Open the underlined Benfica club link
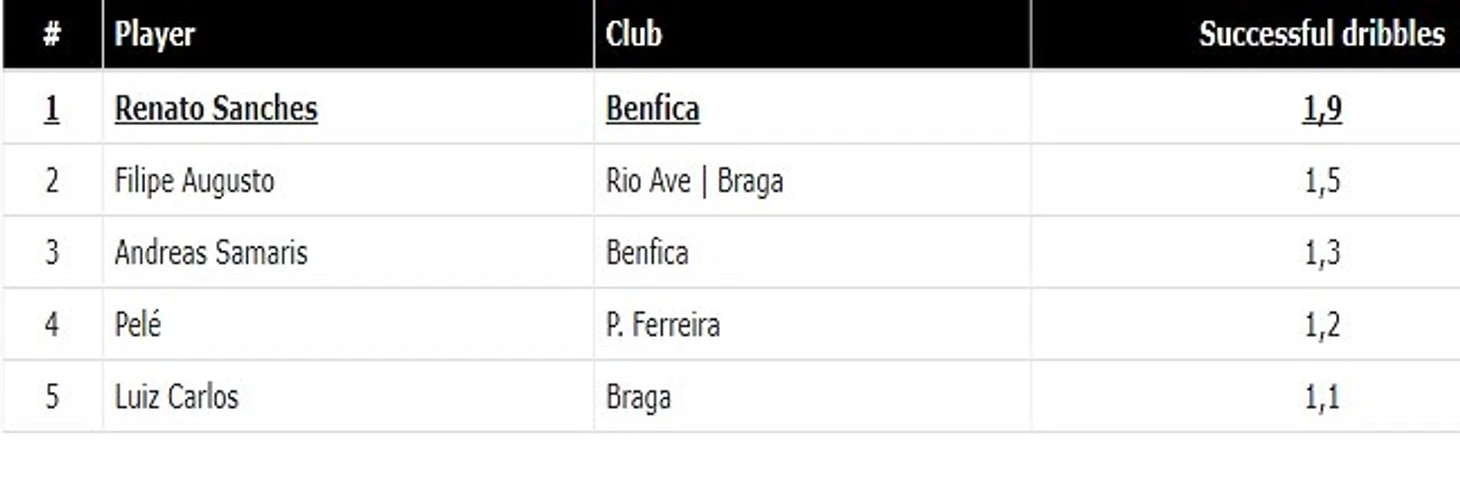 click(x=652, y=108)
